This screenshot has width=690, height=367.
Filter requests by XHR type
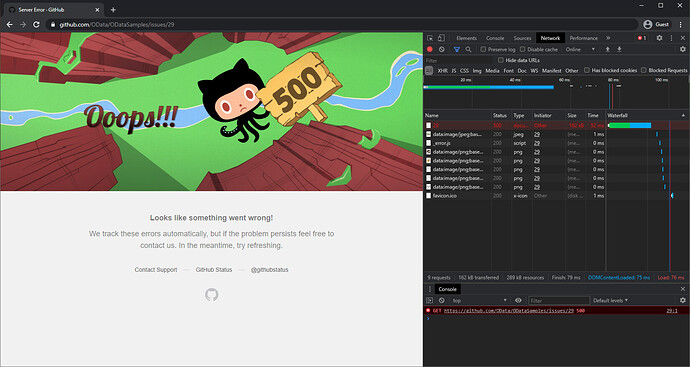click(x=443, y=70)
